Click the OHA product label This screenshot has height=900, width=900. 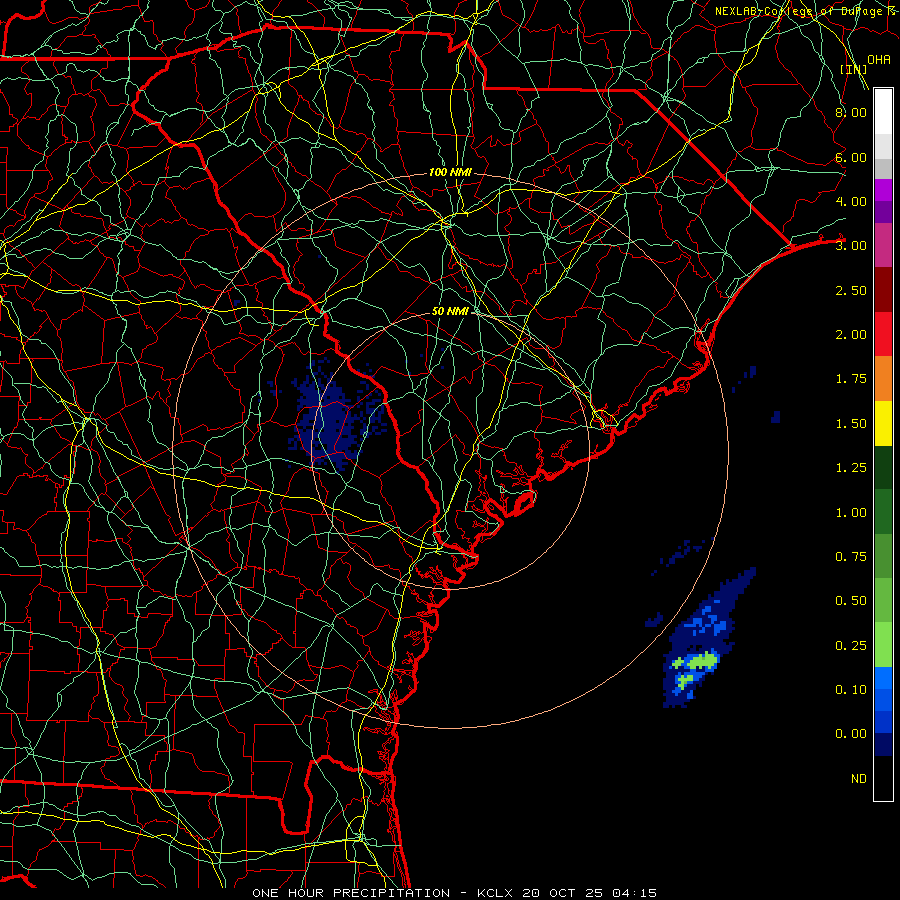(879, 59)
